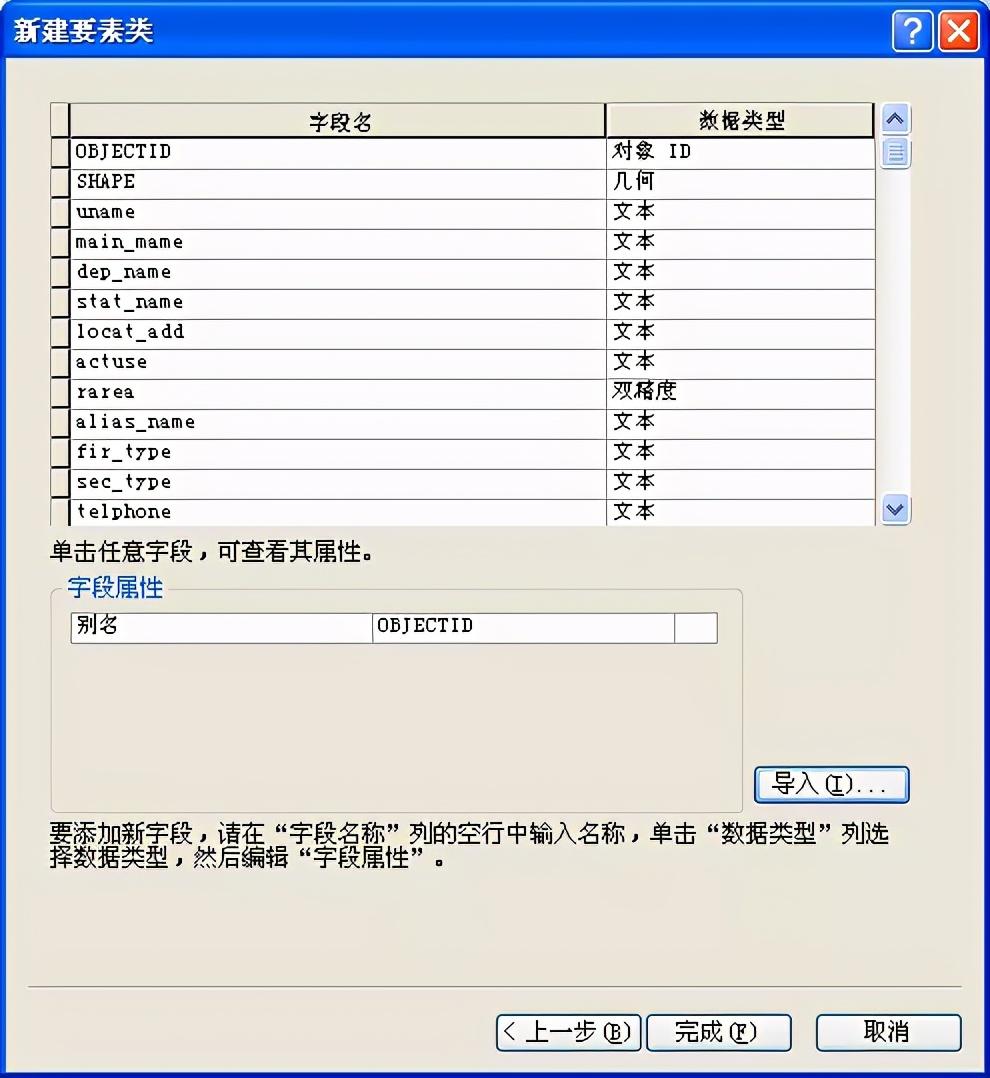Select the uname field name cell
The width and height of the screenshot is (990, 1078).
[x=338, y=214]
